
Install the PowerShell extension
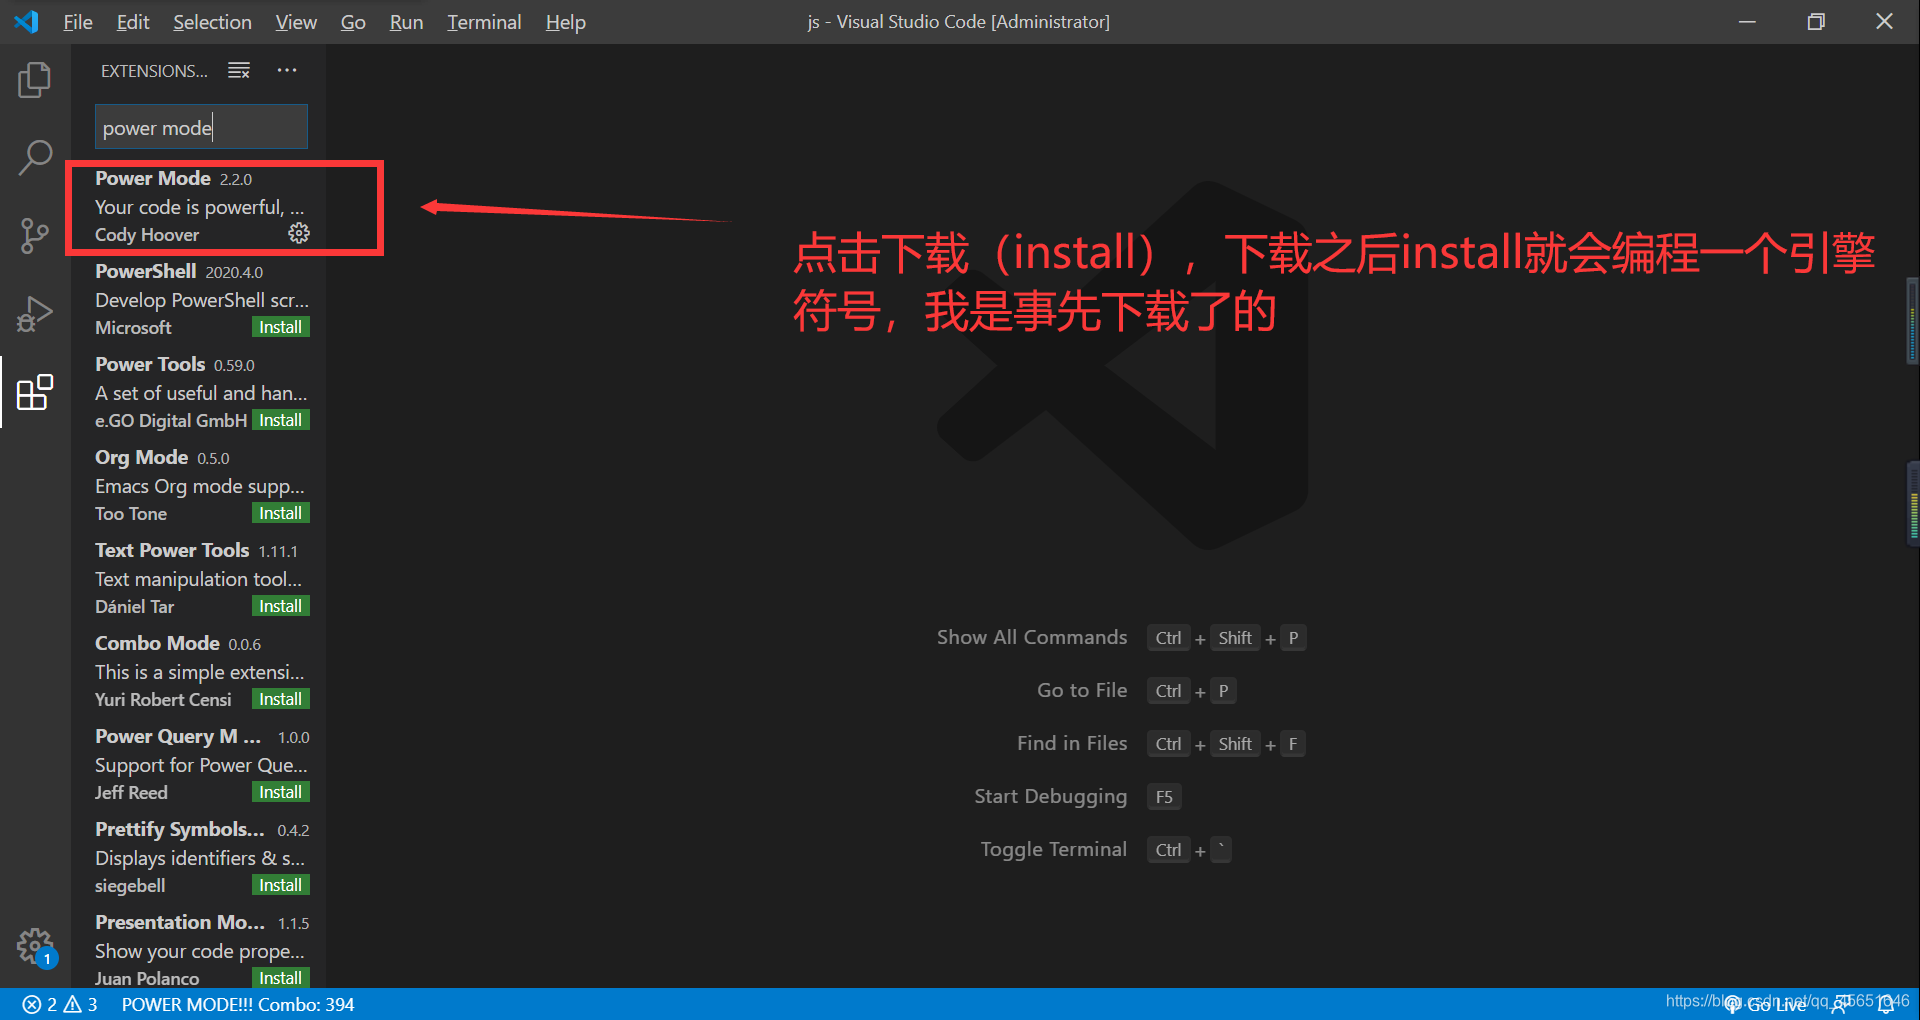click(x=280, y=326)
